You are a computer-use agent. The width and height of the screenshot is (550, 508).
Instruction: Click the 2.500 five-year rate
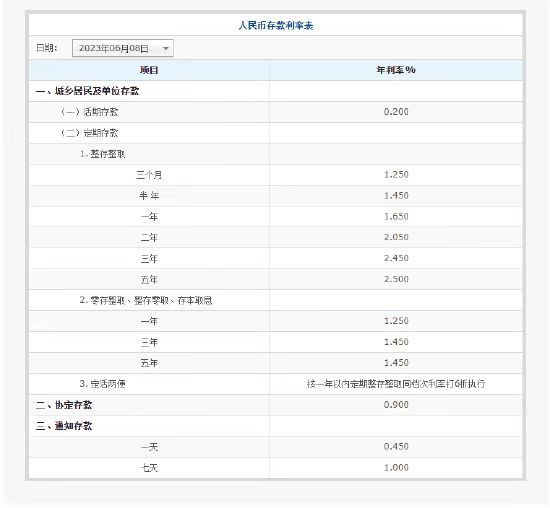coord(396,279)
